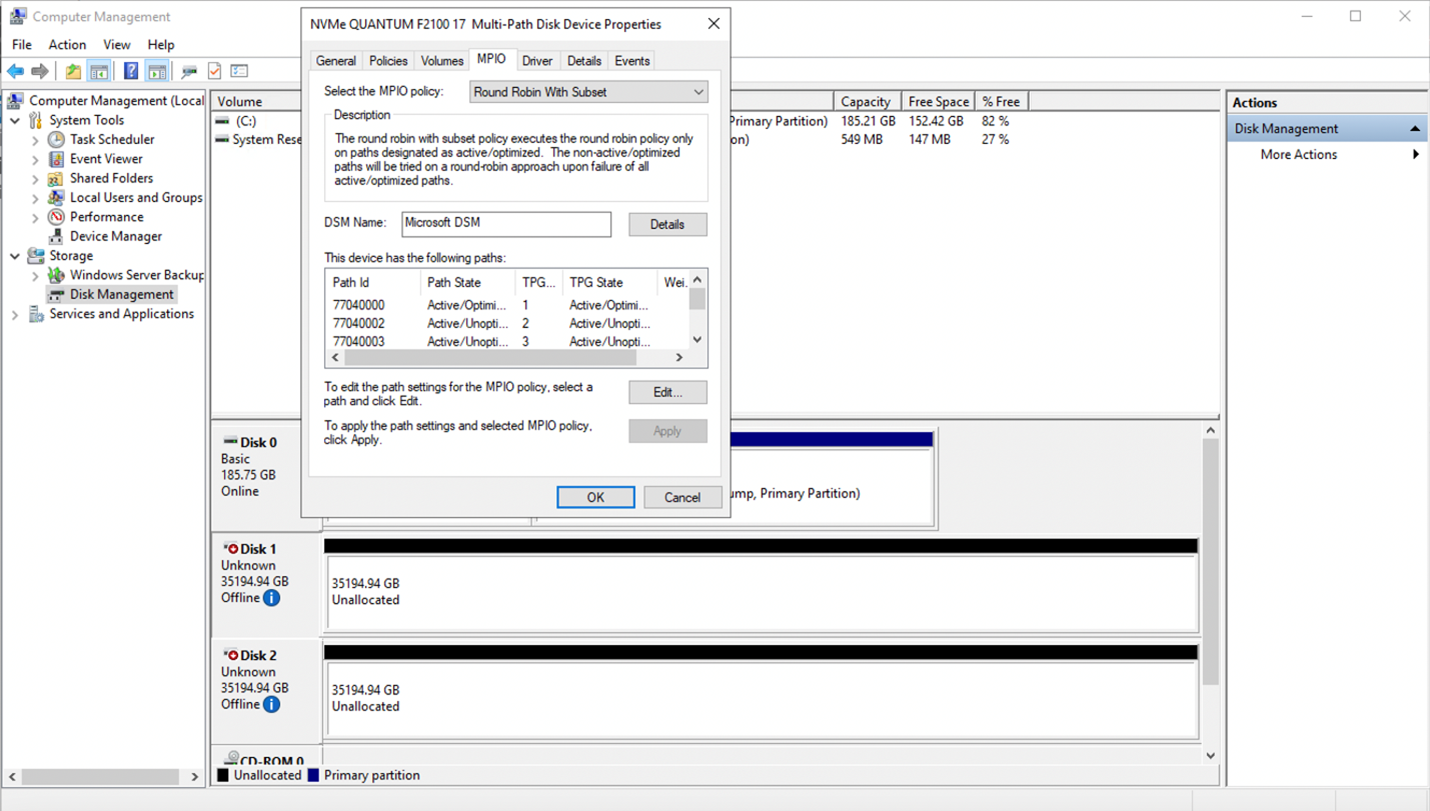This screenshot has width=1430, height=811.
Task: Collapse the Disk Management actions section
Action: point(1415,129)
